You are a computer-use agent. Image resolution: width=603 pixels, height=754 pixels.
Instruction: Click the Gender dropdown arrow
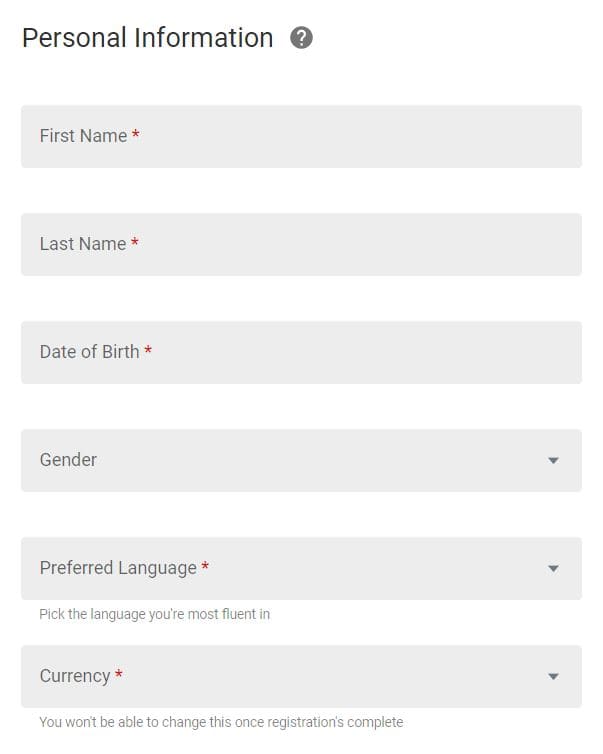(553, 461)
